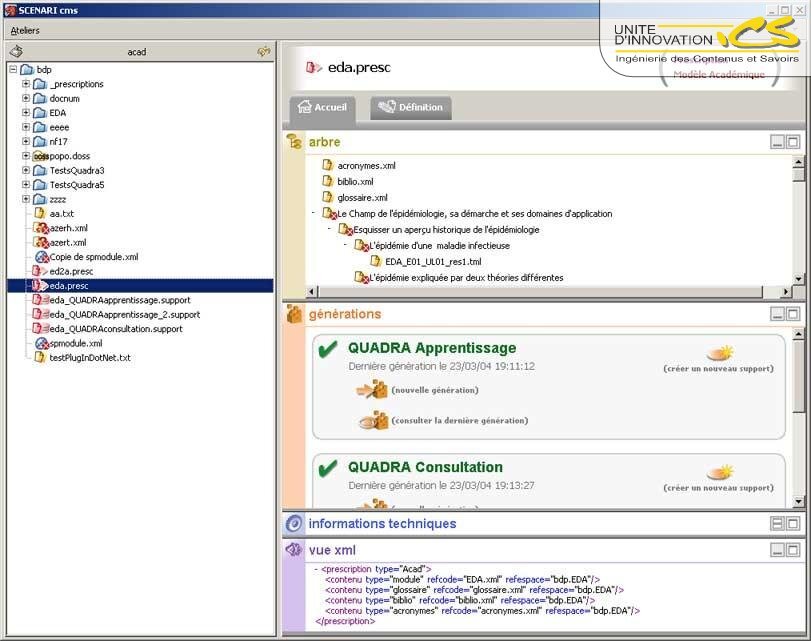Image resolution: width=811 pixels, height=641 pixels.
Task: Click the biblio.xml file icon in arbre
Action: click(x=327, y=181)
